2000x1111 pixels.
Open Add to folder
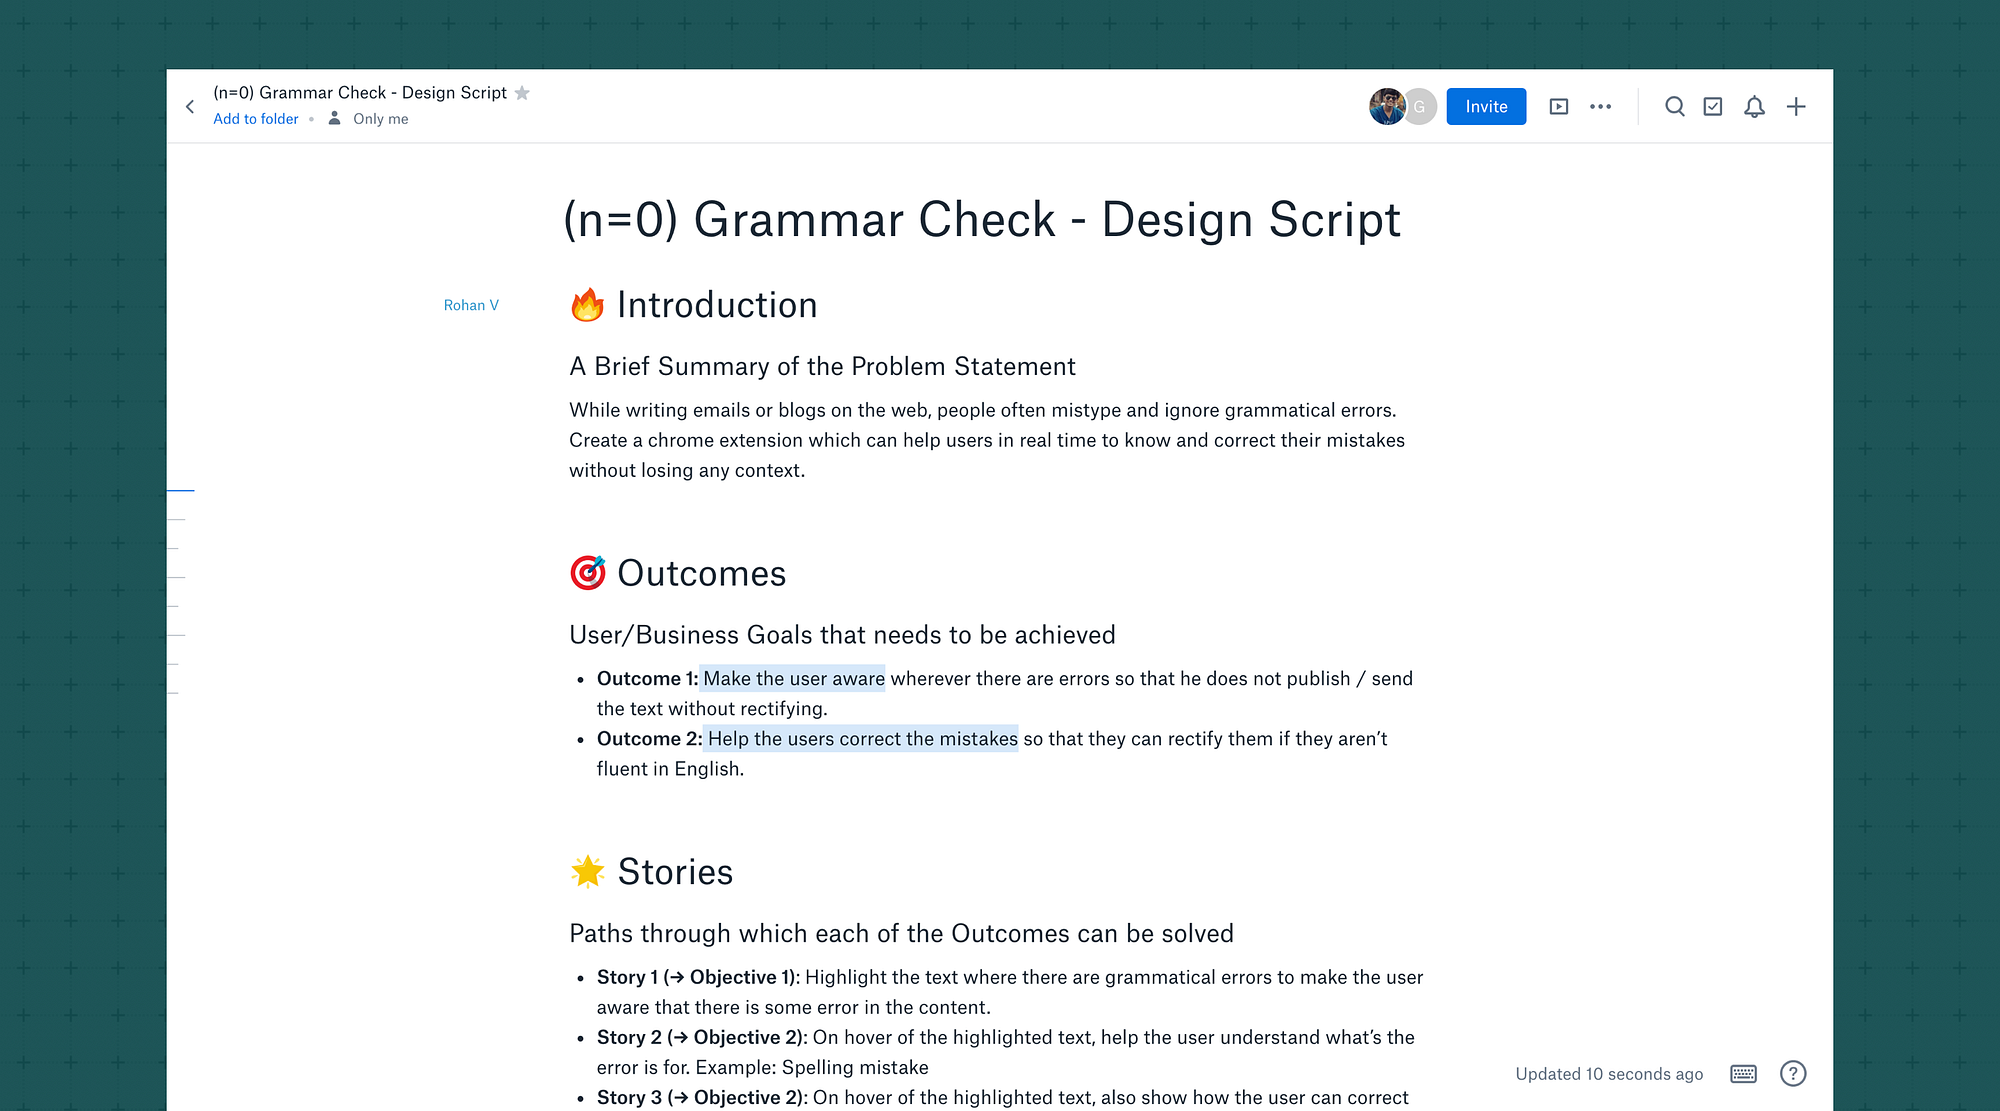tap(255, 118)
